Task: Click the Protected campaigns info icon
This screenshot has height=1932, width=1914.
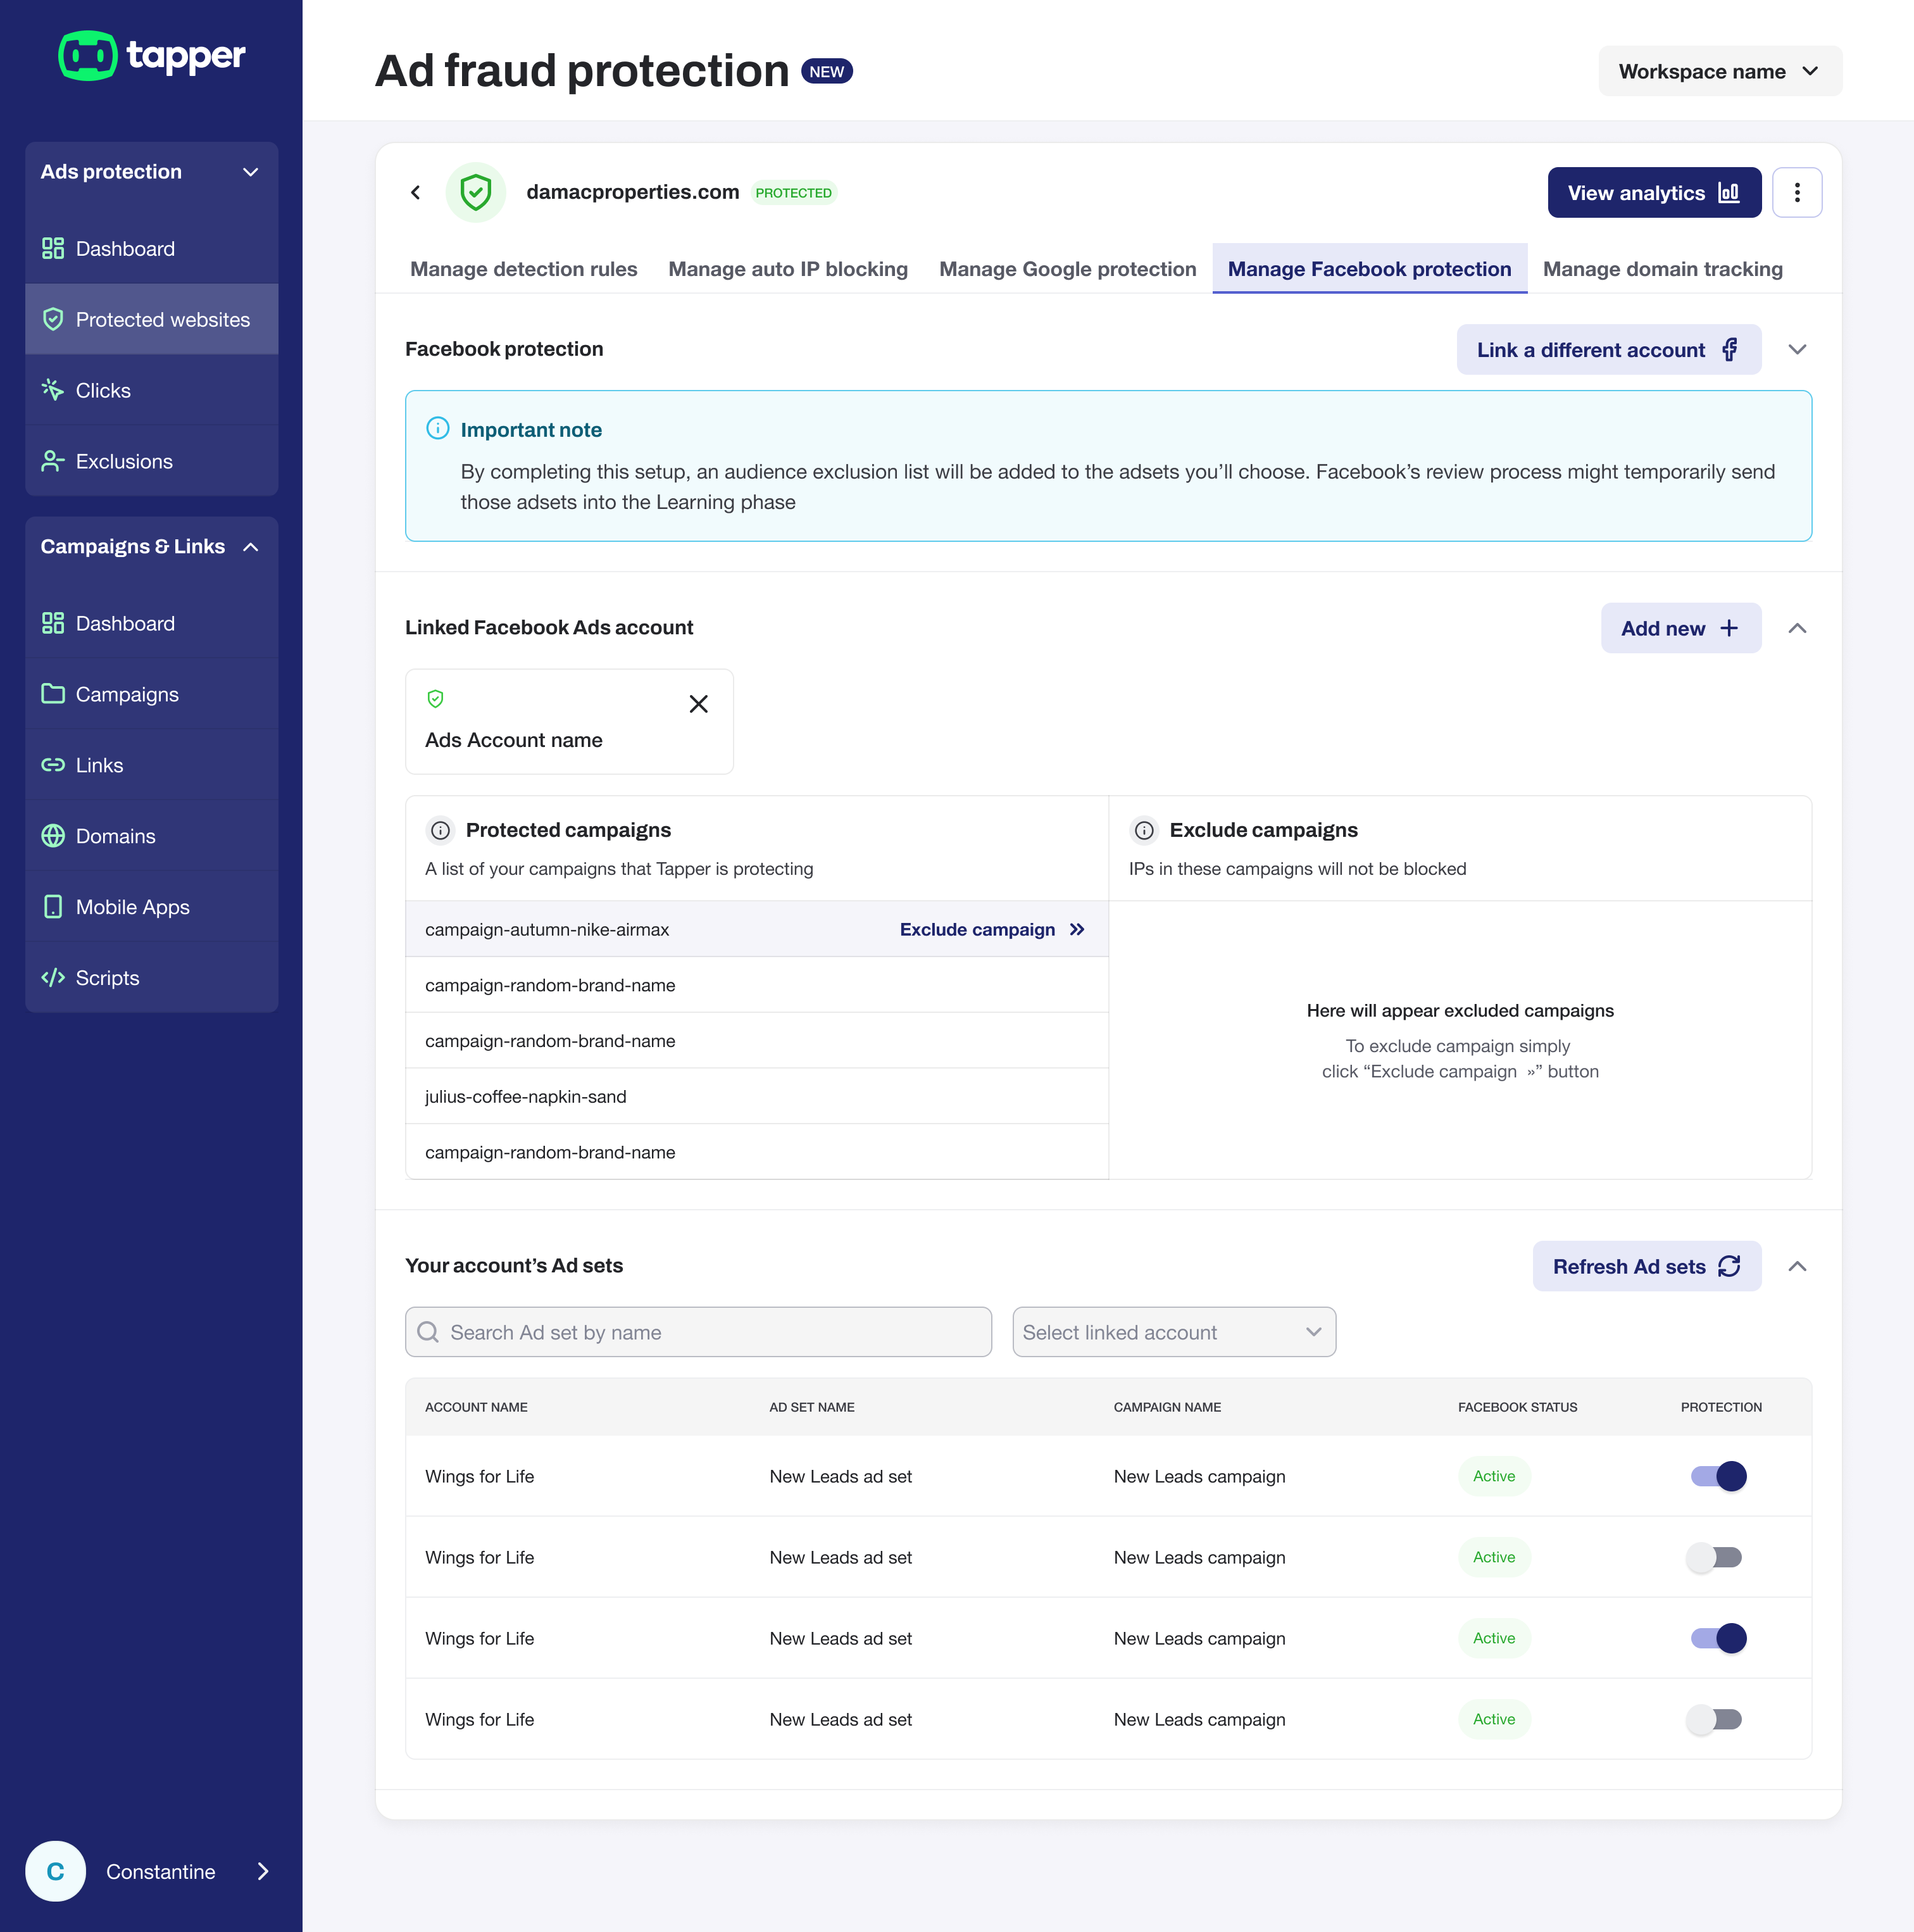Action: (440, 830)
